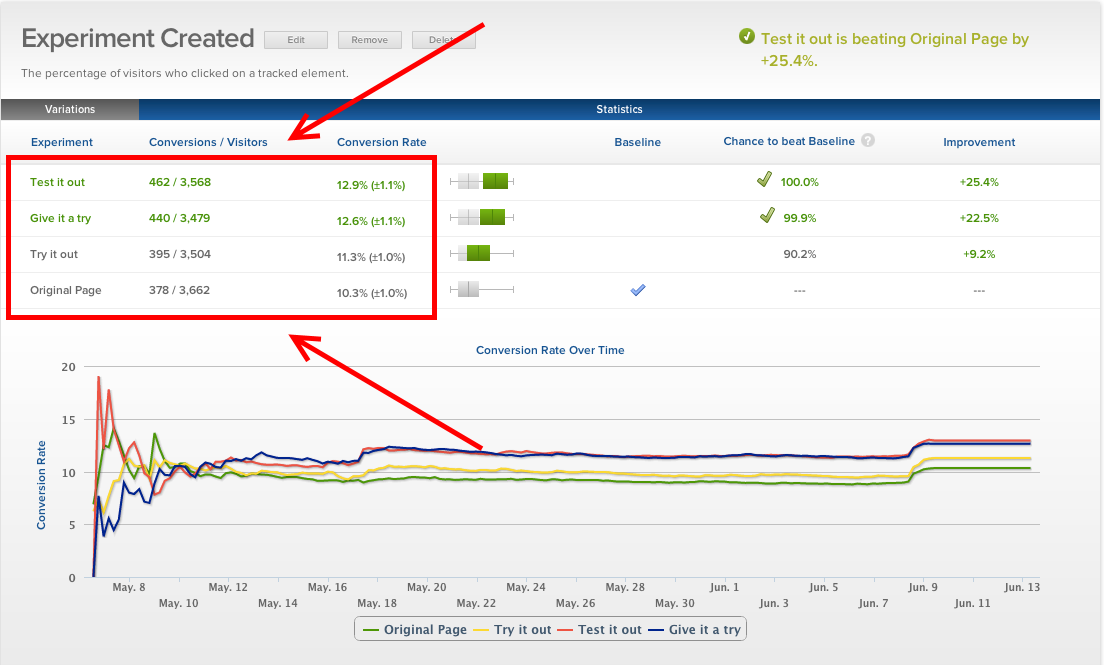1104x665 pixels.
Task: Click the green checkmark next to 99.9%
Action: click(767, 215)
